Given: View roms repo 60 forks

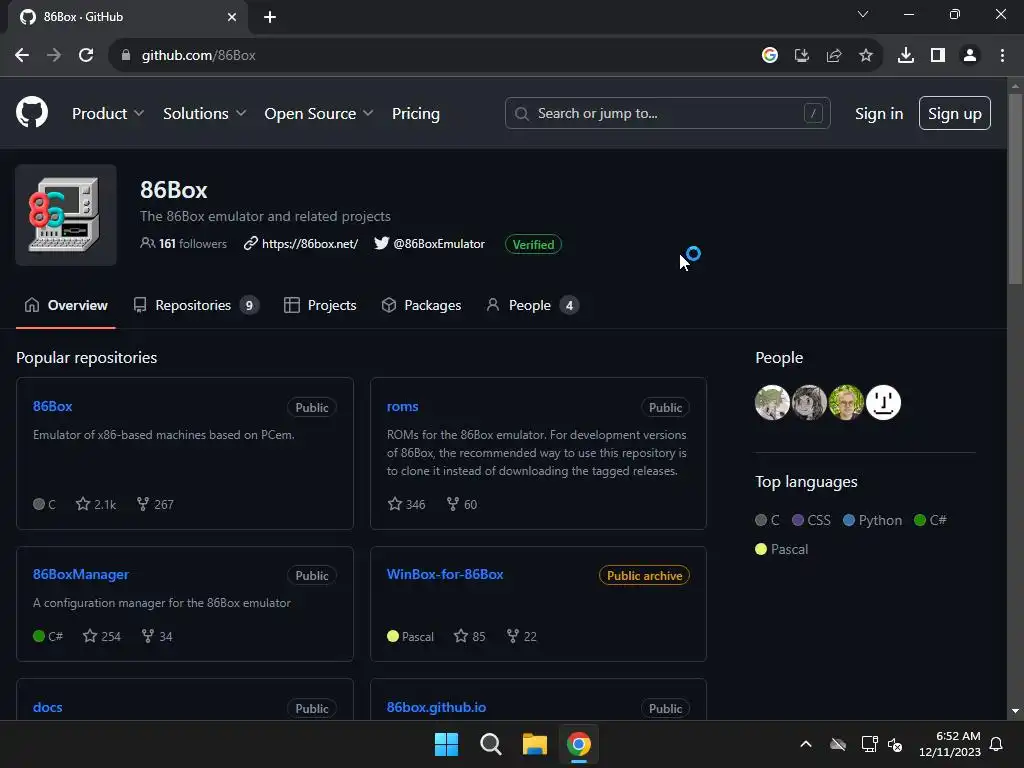Looking at the screenshot, I should click(462, 504).
